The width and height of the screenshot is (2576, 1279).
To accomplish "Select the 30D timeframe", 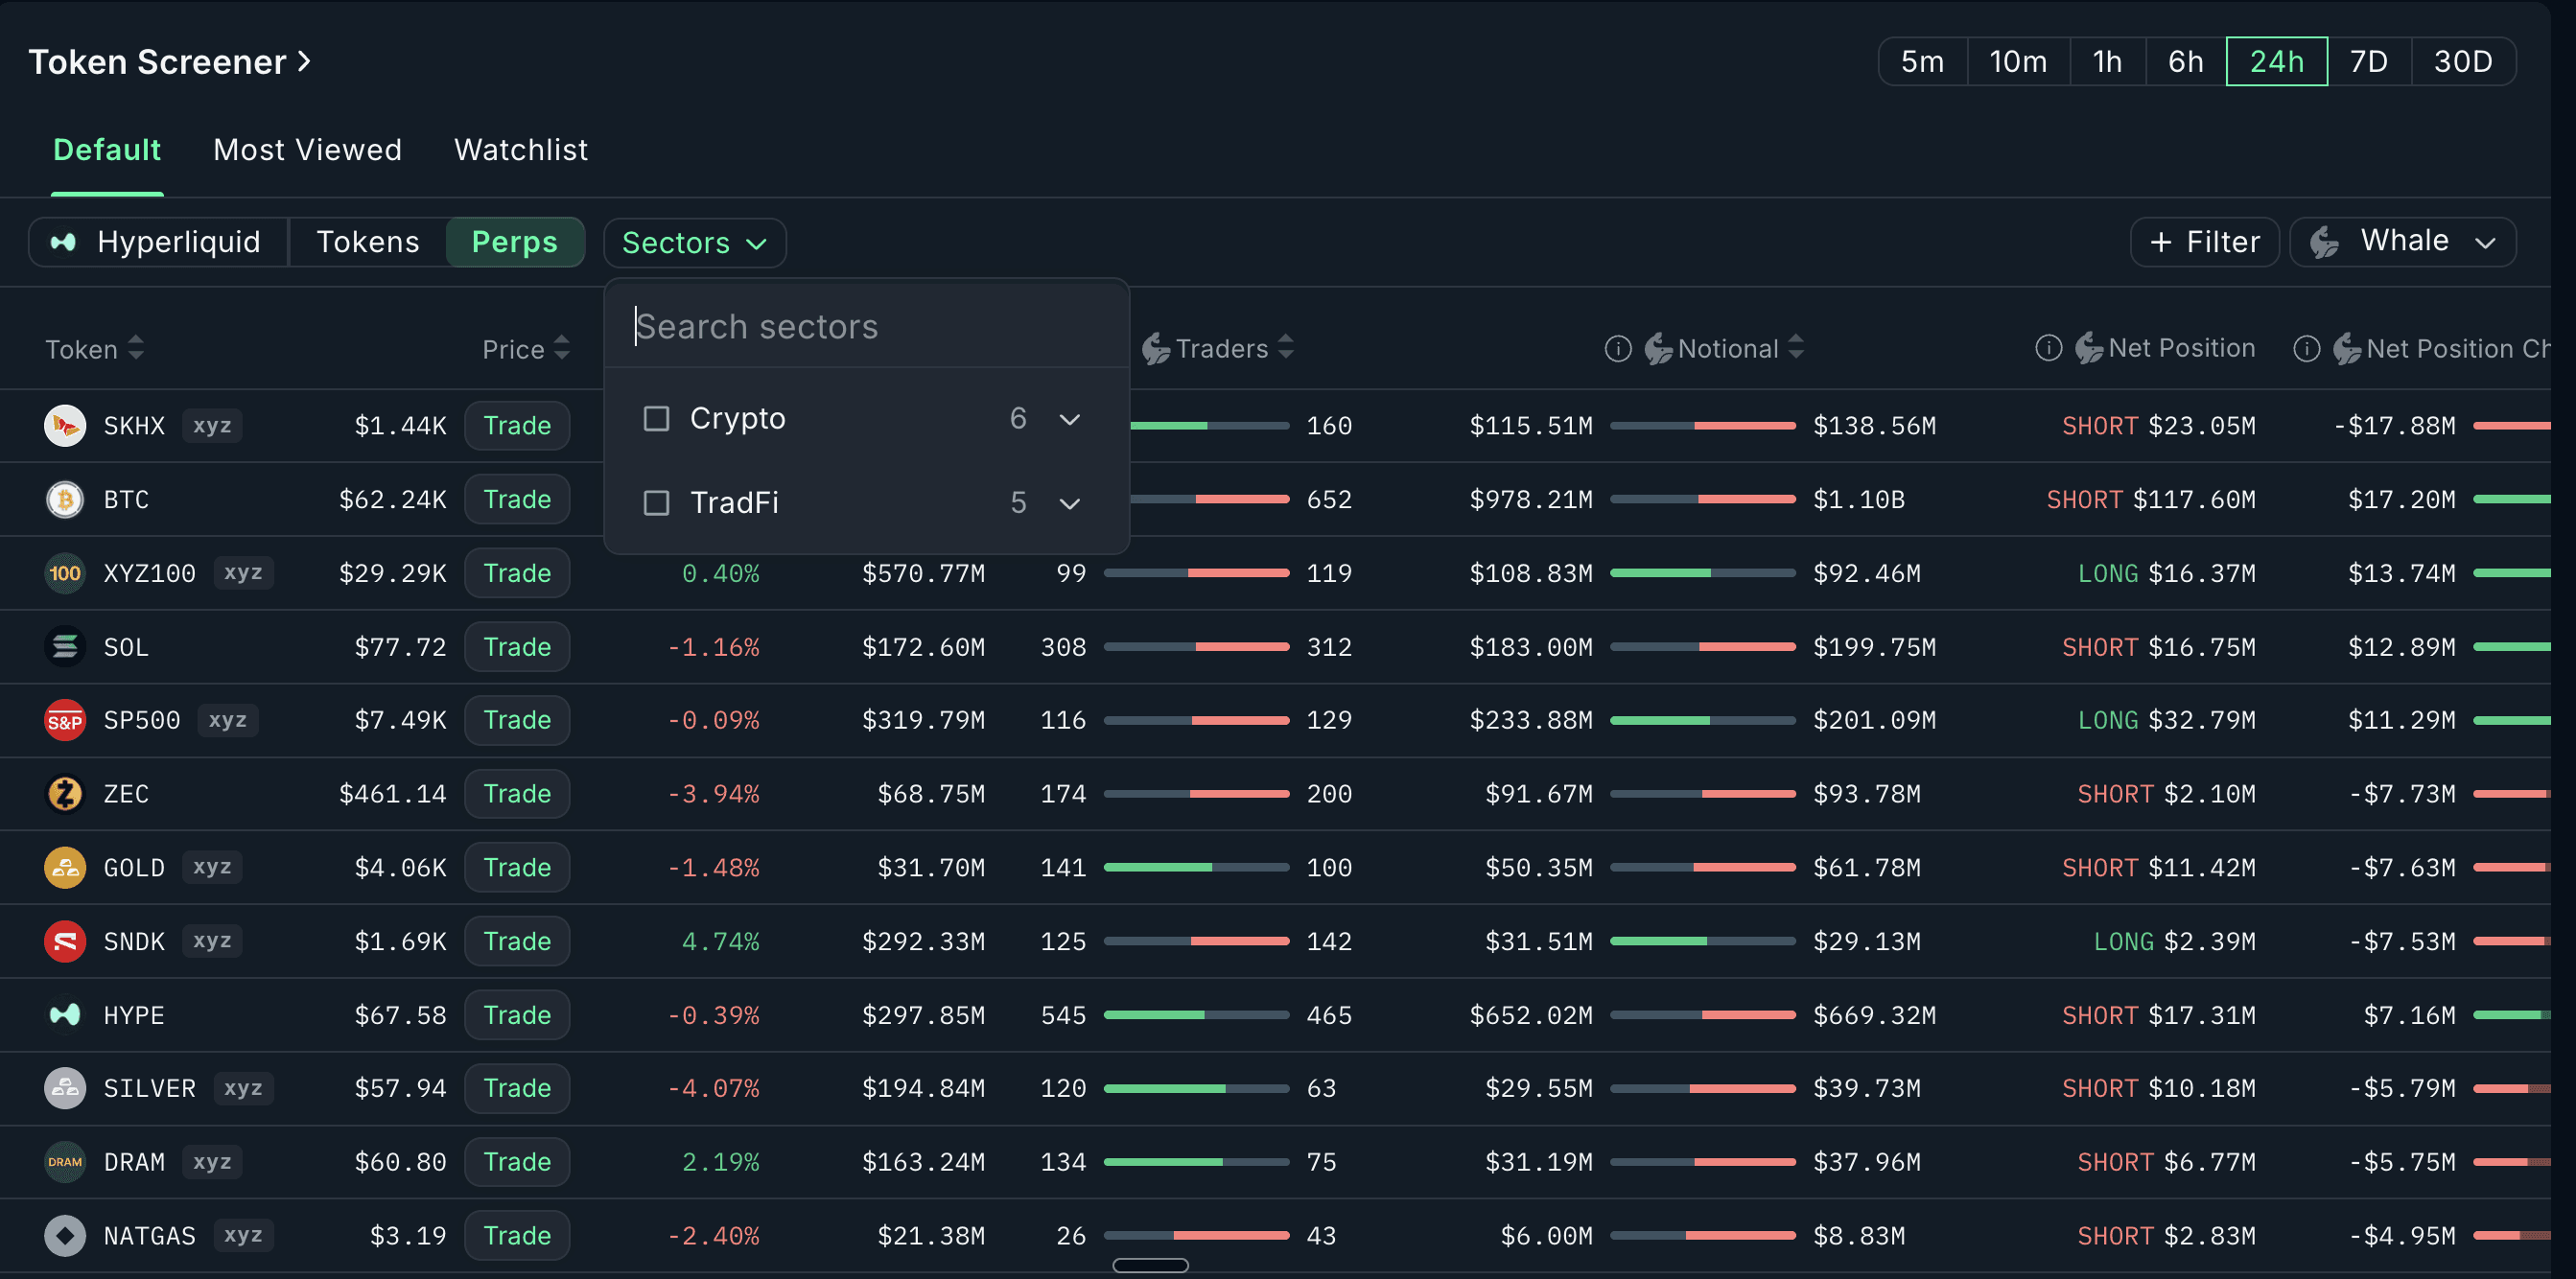I will point(2463,62).
